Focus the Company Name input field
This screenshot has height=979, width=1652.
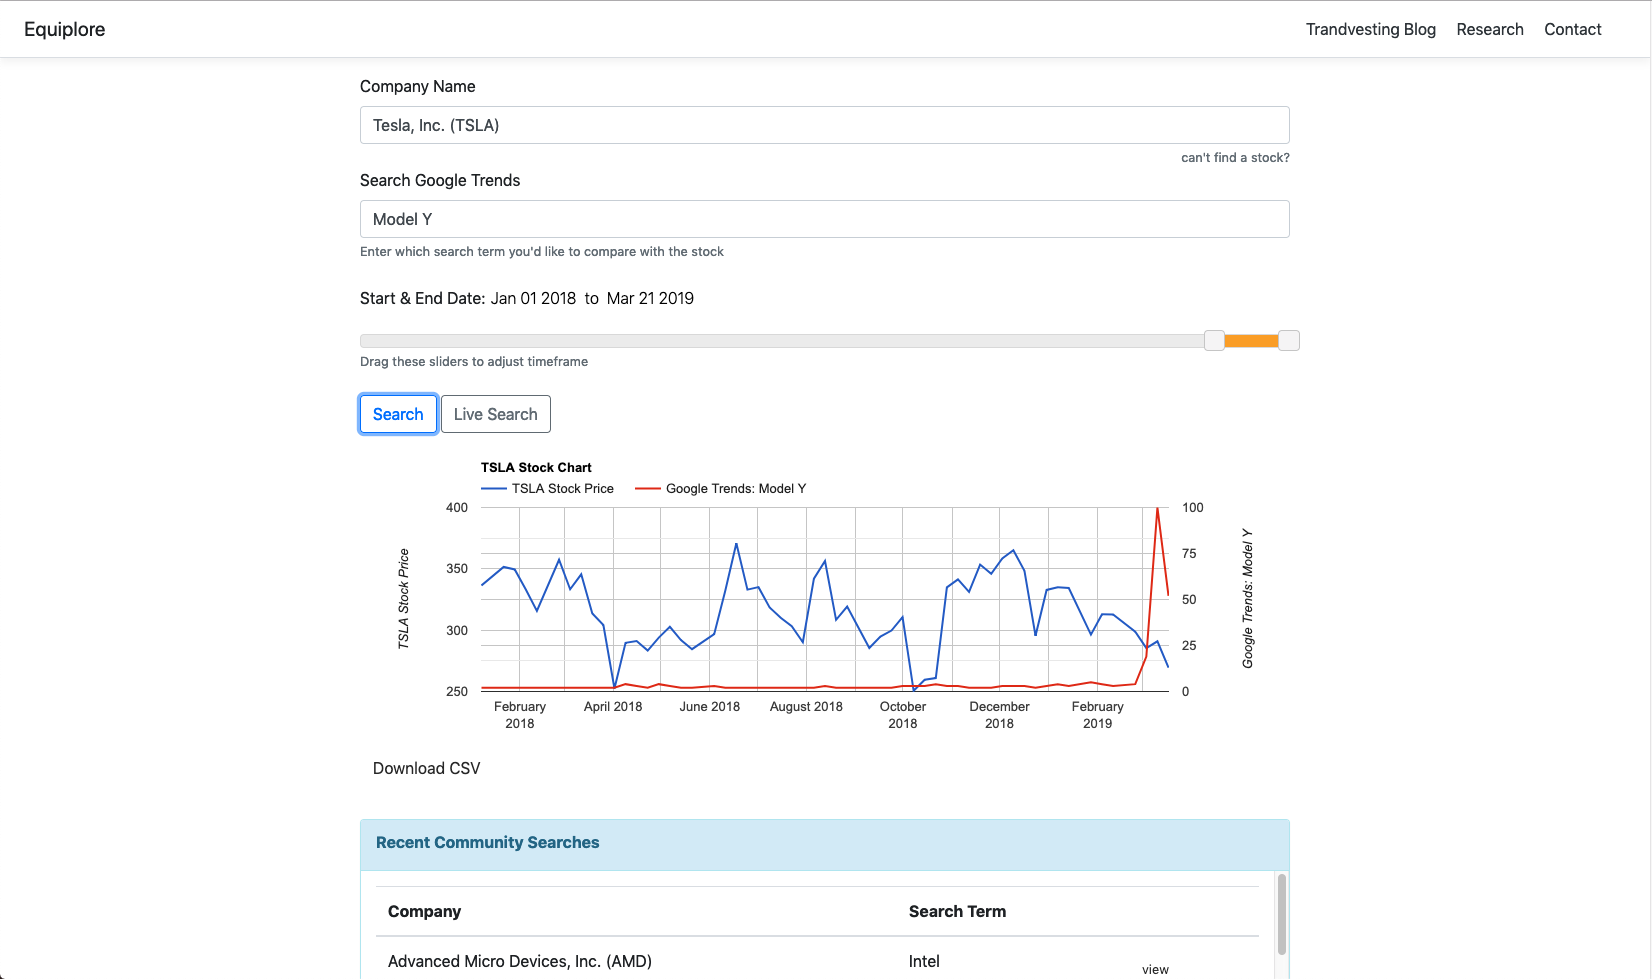point(824,125)
